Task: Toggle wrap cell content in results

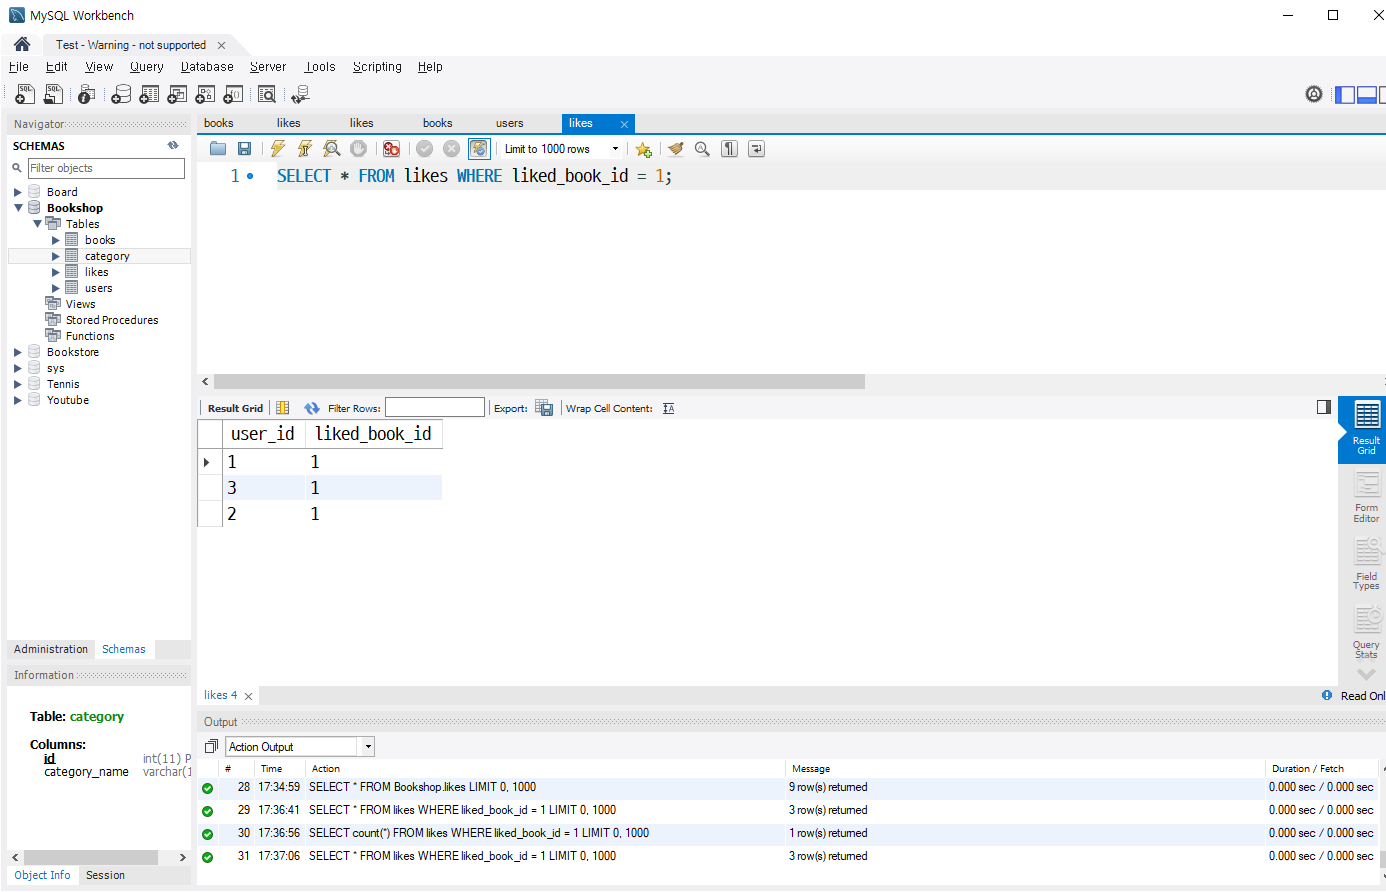Action: (x=669, y=408)
